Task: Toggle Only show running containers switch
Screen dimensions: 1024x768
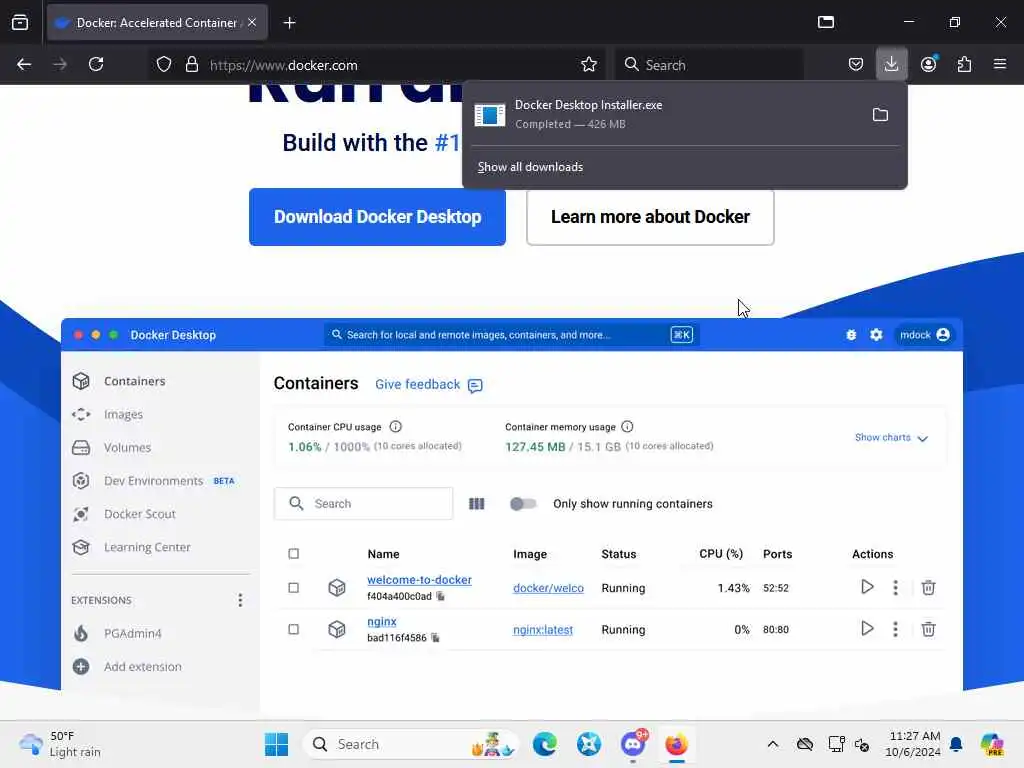Action: tap(523, 504)
